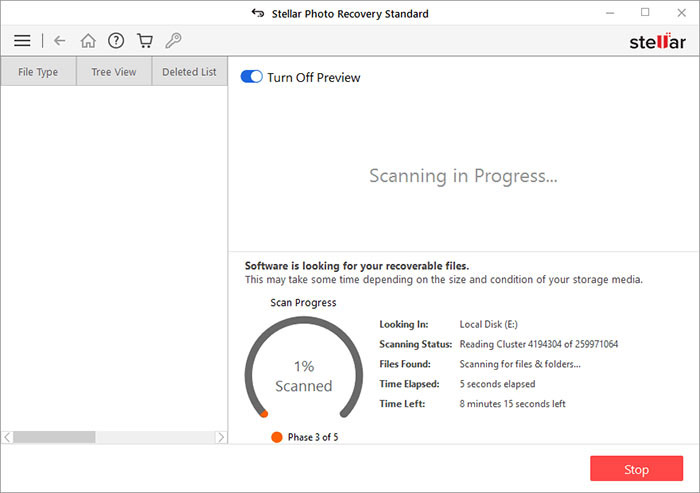Toggle the Turn Off Preview switch
700x493 pixels.
(x=251, y=77)
